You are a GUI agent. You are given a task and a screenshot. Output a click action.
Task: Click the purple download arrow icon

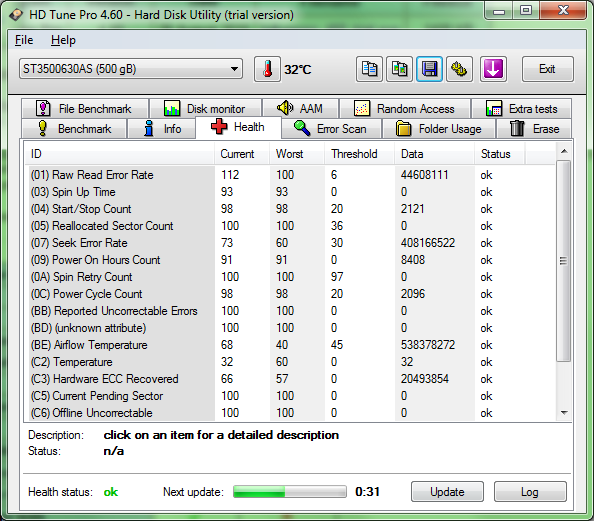click(x=493, y=69)
